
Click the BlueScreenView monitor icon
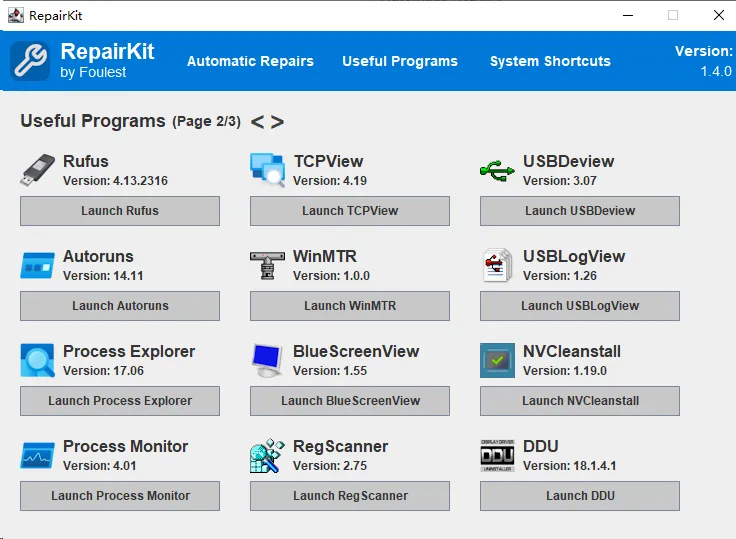coord(267,360)
